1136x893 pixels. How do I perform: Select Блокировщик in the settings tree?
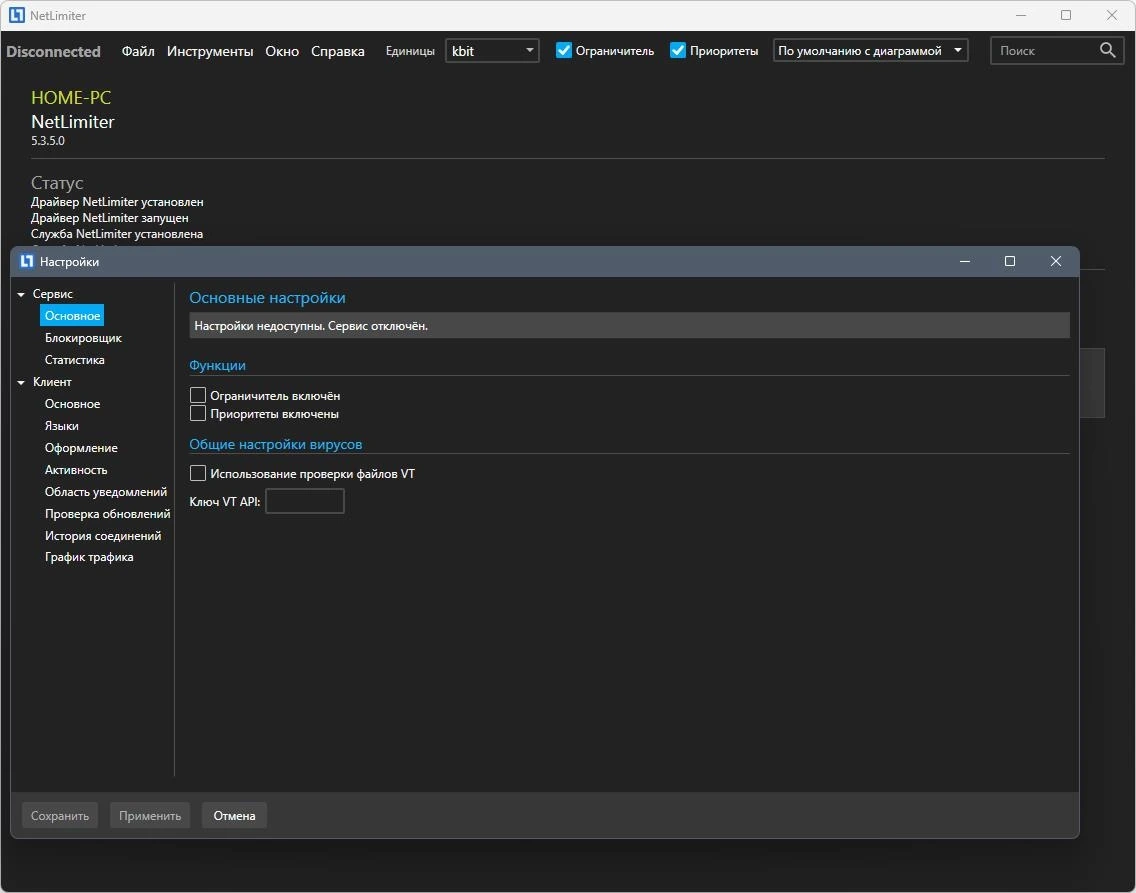tap(83, 338)
